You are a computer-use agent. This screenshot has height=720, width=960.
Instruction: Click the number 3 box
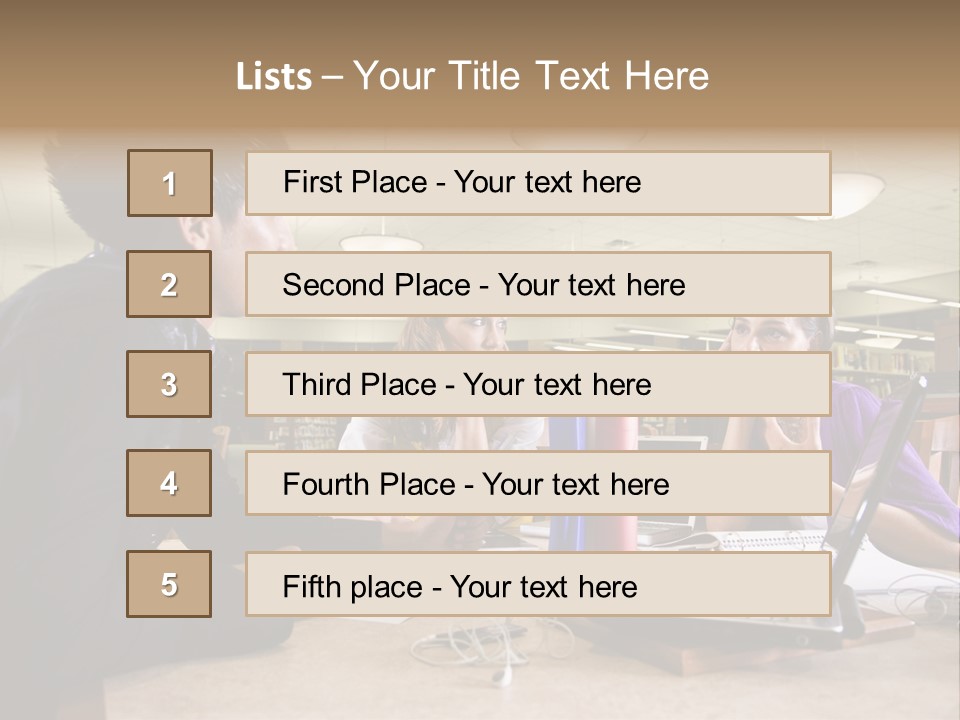tap(169, 385)
